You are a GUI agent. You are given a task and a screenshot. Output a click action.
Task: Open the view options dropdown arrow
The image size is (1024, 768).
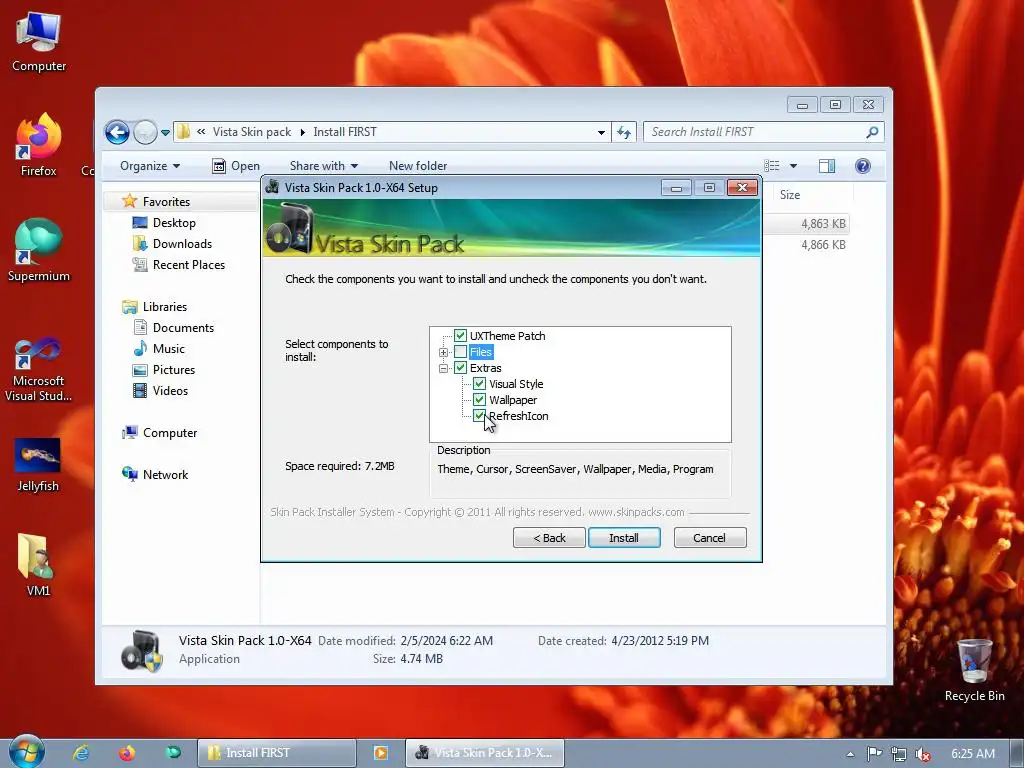coord(793,166)
